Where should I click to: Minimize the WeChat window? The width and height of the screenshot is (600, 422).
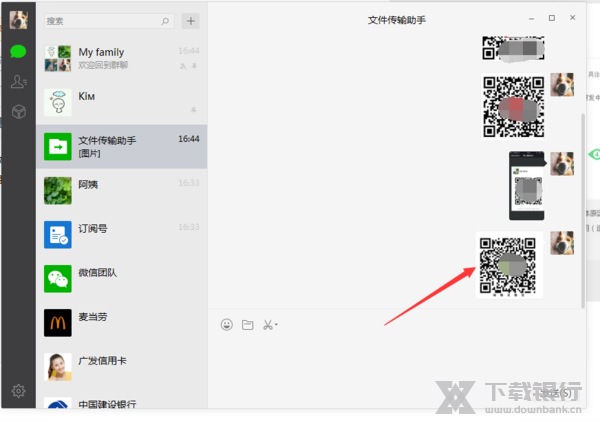(x=532, y=18)
